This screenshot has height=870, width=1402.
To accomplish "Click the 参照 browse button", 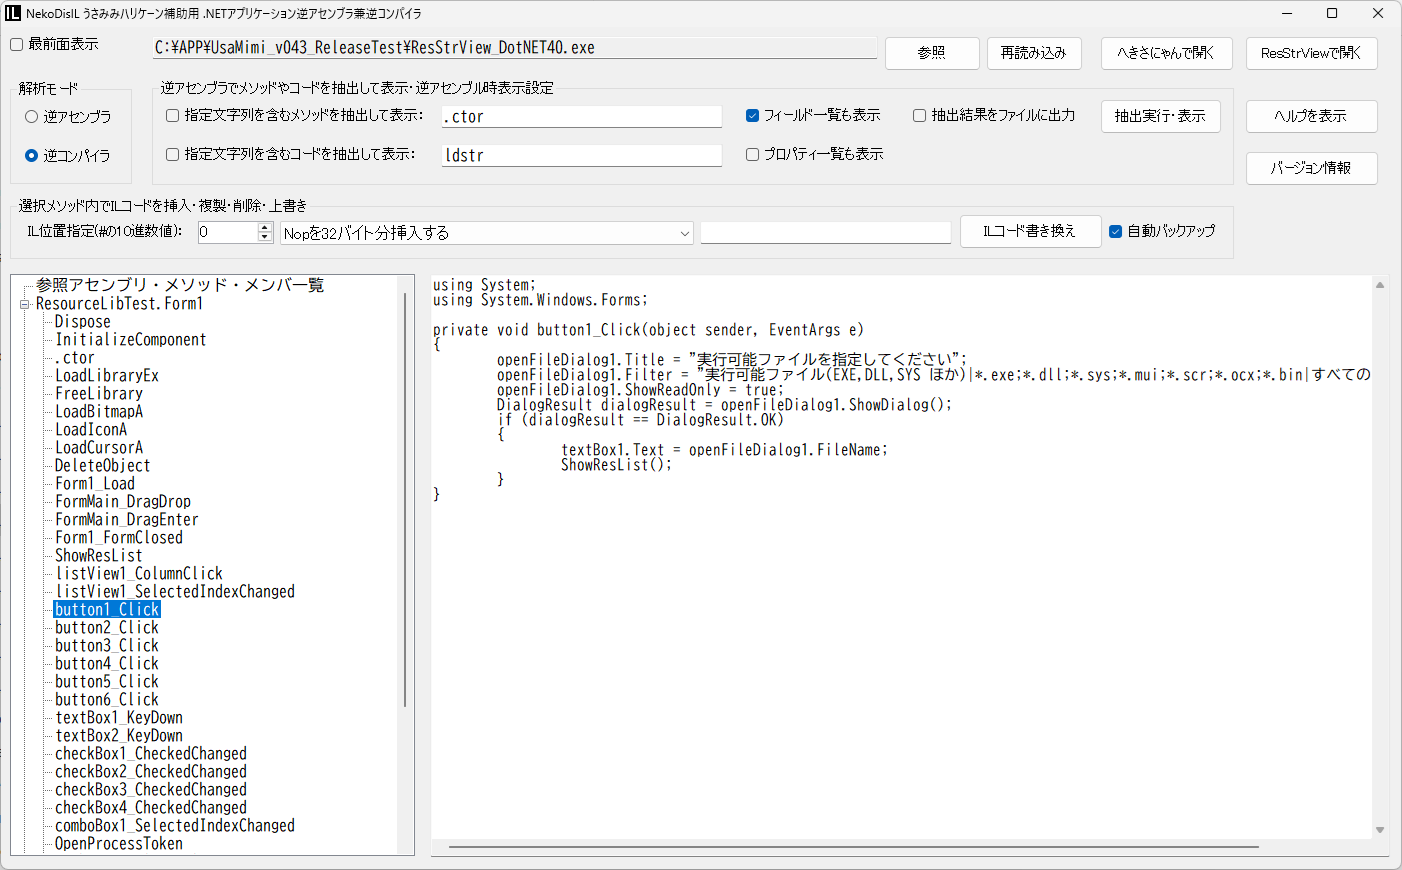I will click(932, 53).
